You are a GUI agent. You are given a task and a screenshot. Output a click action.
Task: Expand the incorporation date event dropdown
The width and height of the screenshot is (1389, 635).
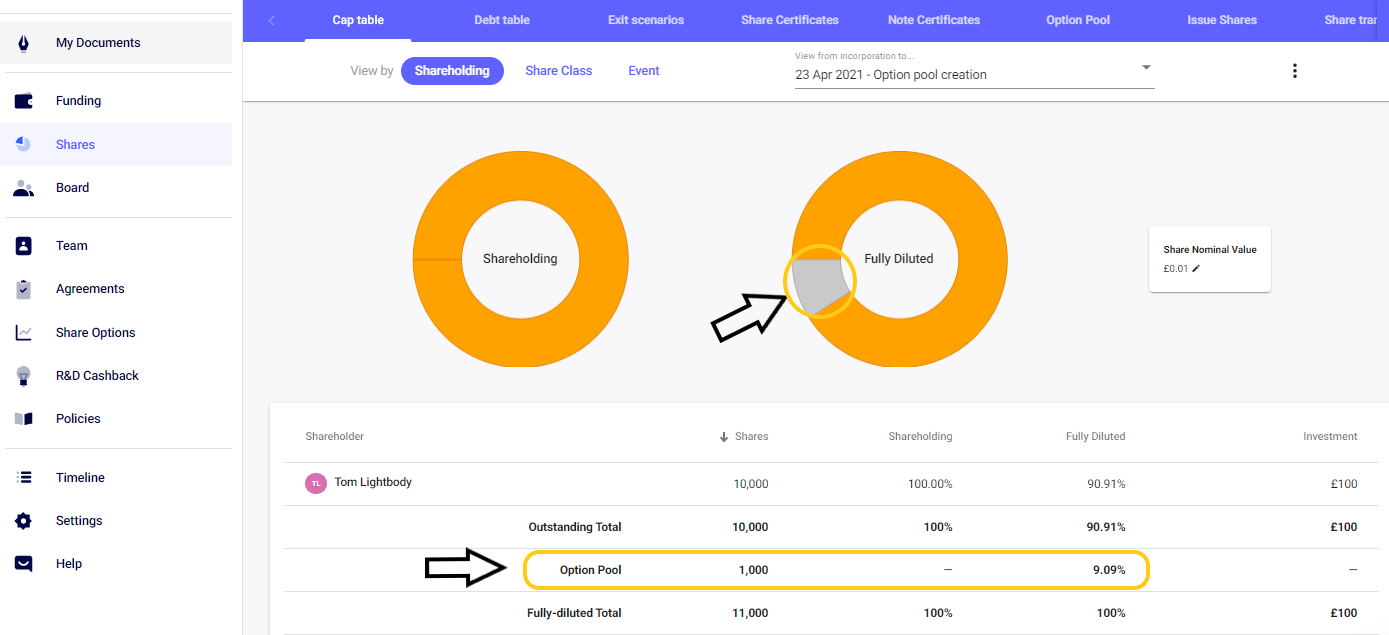tap(1146, 68)
